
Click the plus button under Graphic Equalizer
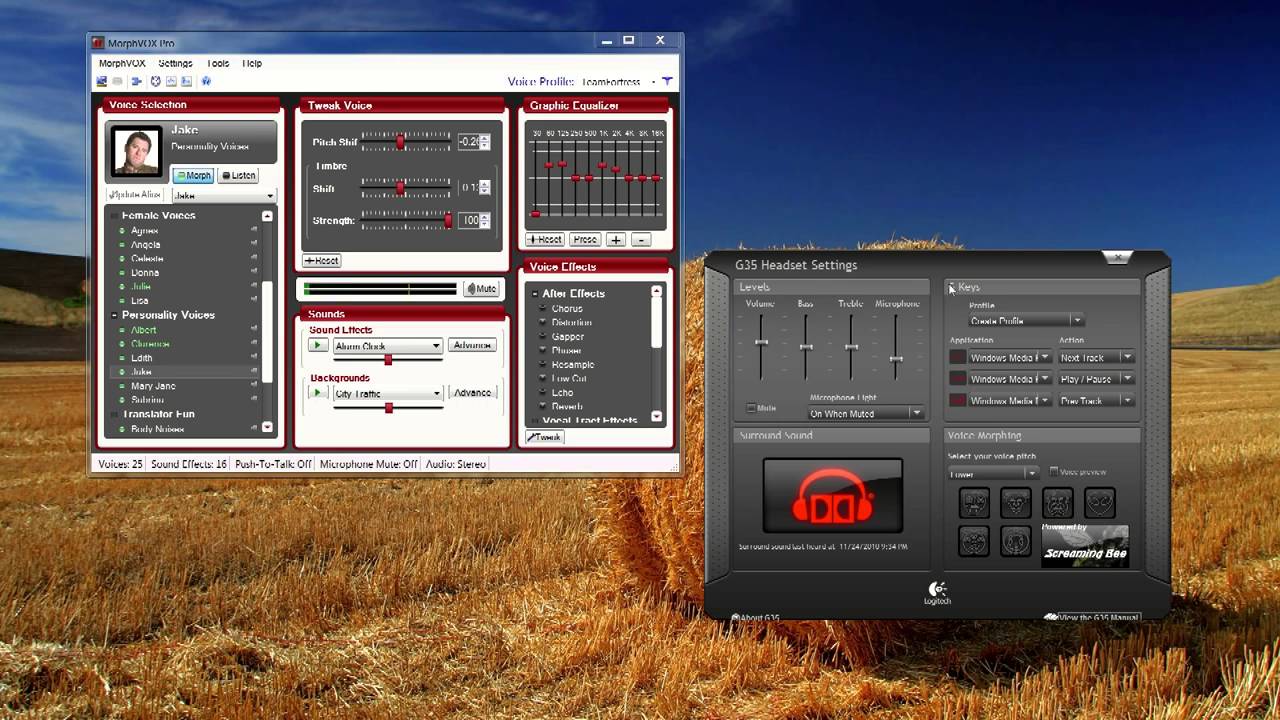tap(616, 240)
